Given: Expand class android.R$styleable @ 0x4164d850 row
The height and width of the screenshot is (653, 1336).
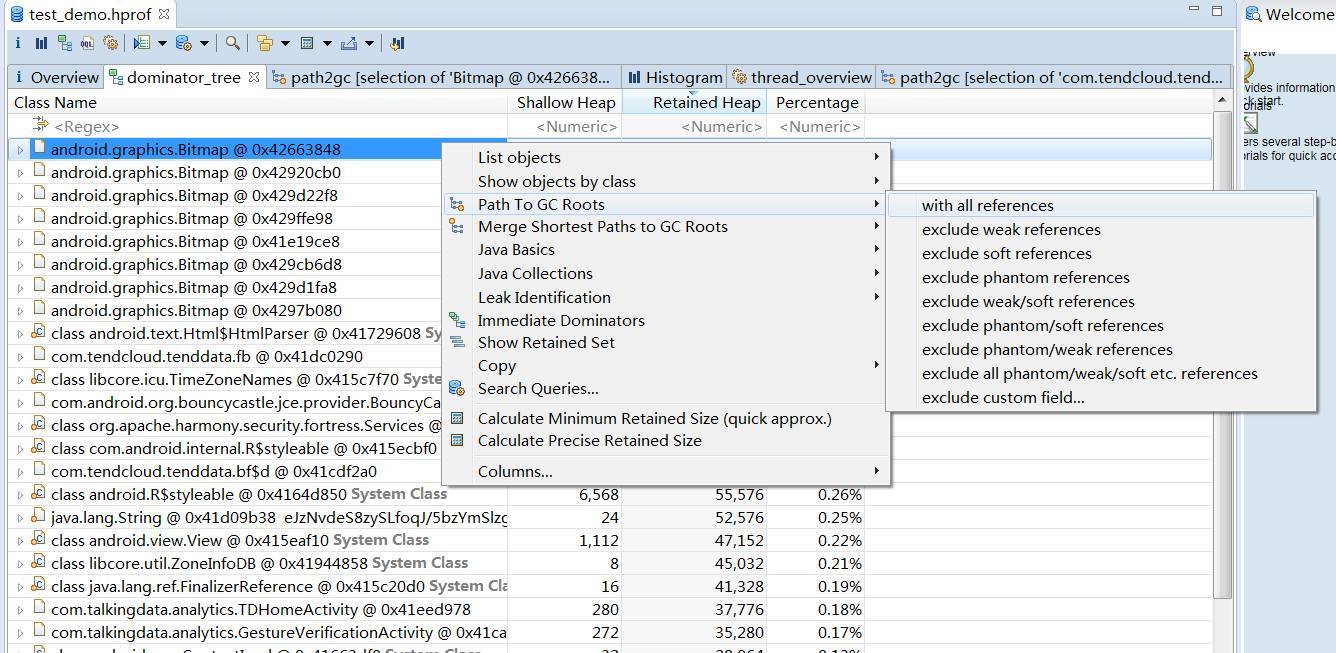Looking at the screenshot, I should click(x=20, y=495).
